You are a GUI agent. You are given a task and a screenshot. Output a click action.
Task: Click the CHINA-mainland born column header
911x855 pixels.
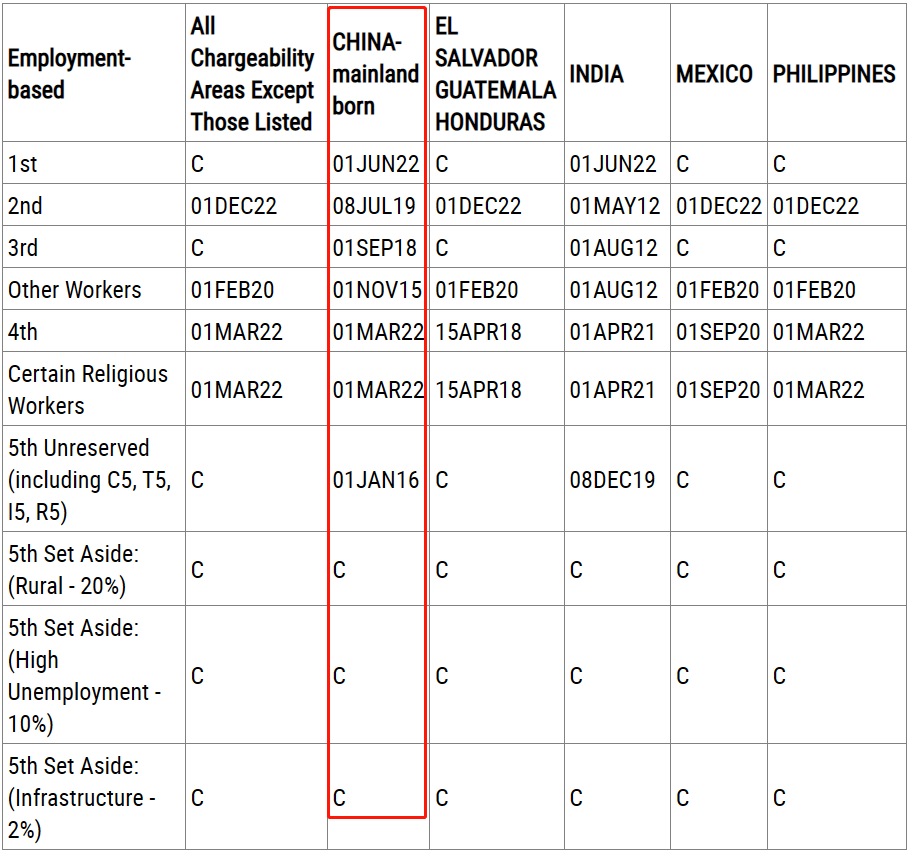[x=376, y=74]
